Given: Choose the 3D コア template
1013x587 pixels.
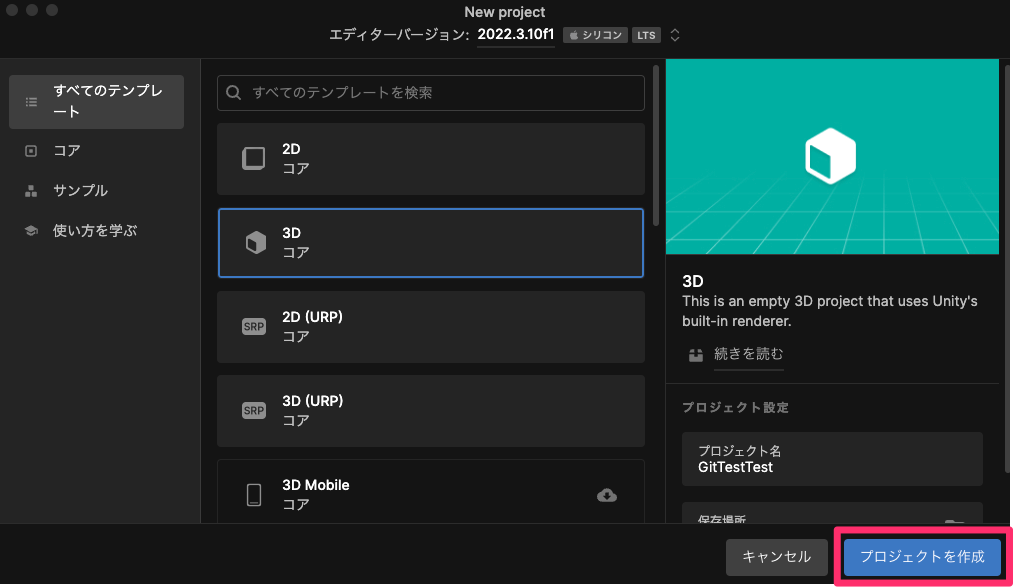Looking at the screenshot, I should coord(431,243).
